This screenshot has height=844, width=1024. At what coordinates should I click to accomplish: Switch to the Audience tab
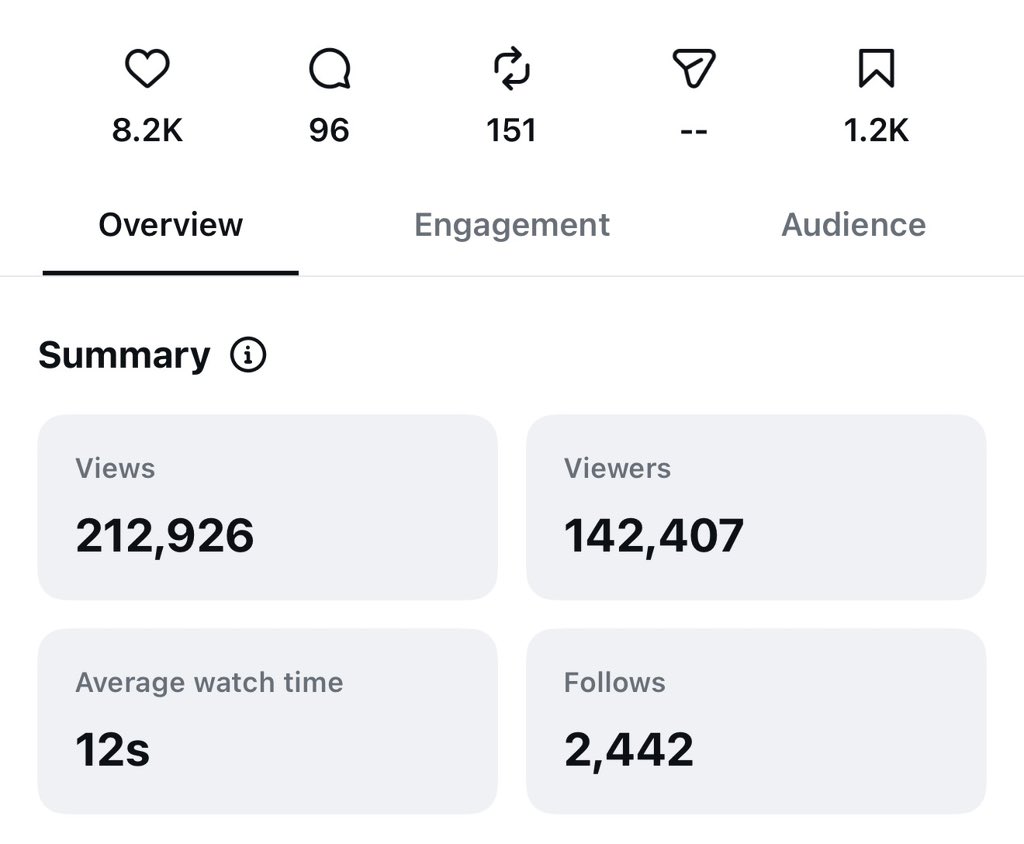(x=854, y=225)
